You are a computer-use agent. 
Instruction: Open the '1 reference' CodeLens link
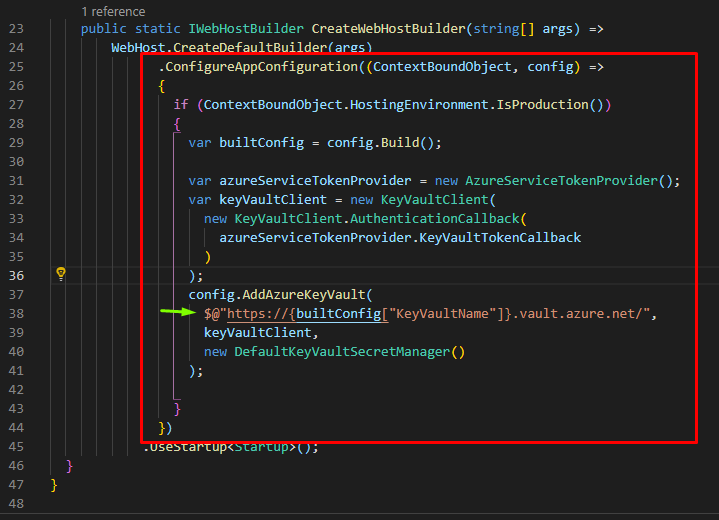pos(113,11)
